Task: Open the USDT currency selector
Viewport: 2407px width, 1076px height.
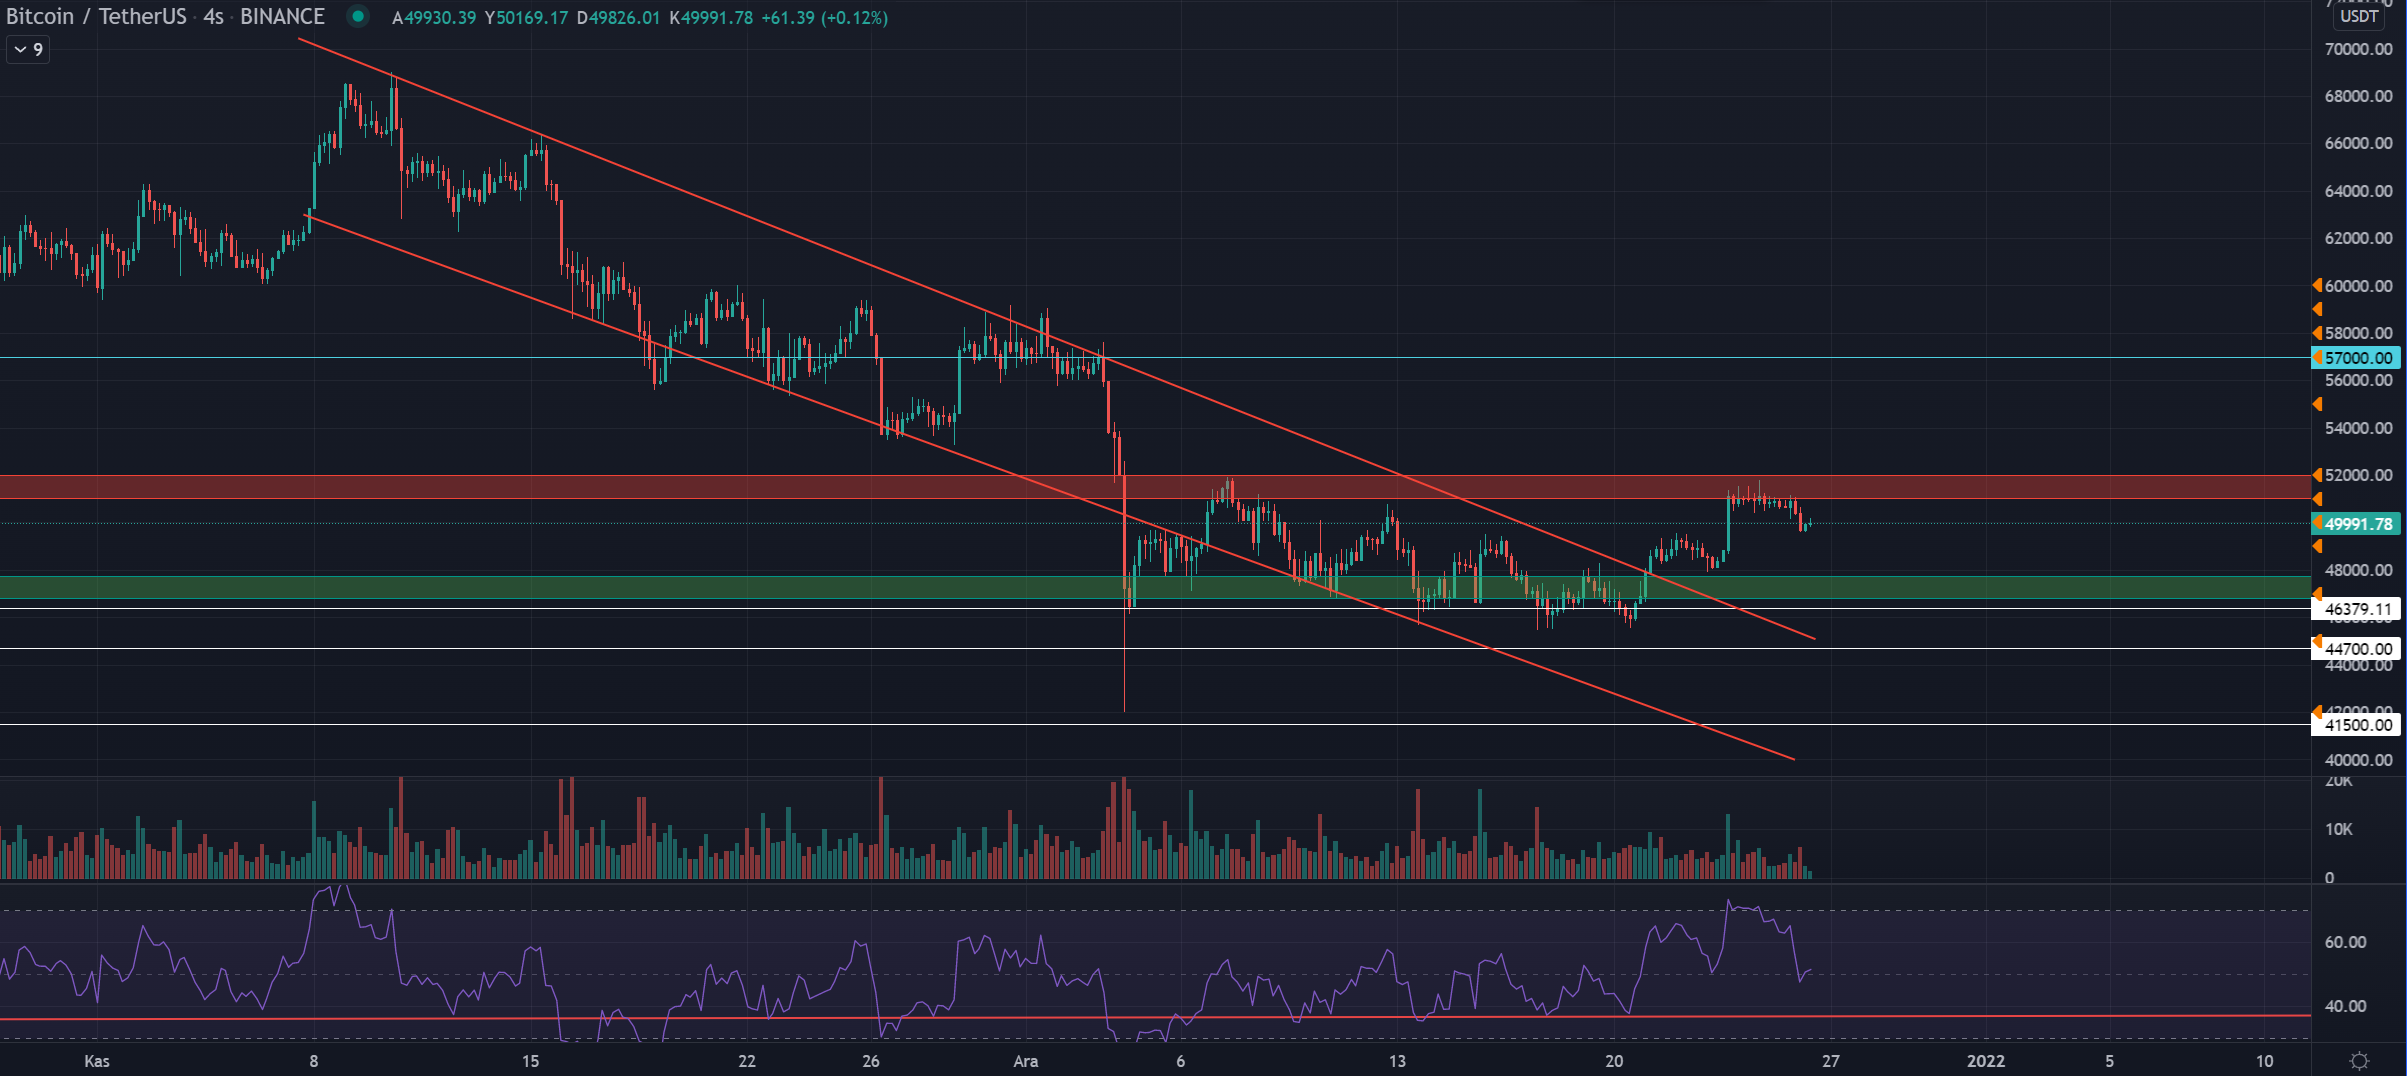Action: pyautogui.click(x=2358, y=16)
